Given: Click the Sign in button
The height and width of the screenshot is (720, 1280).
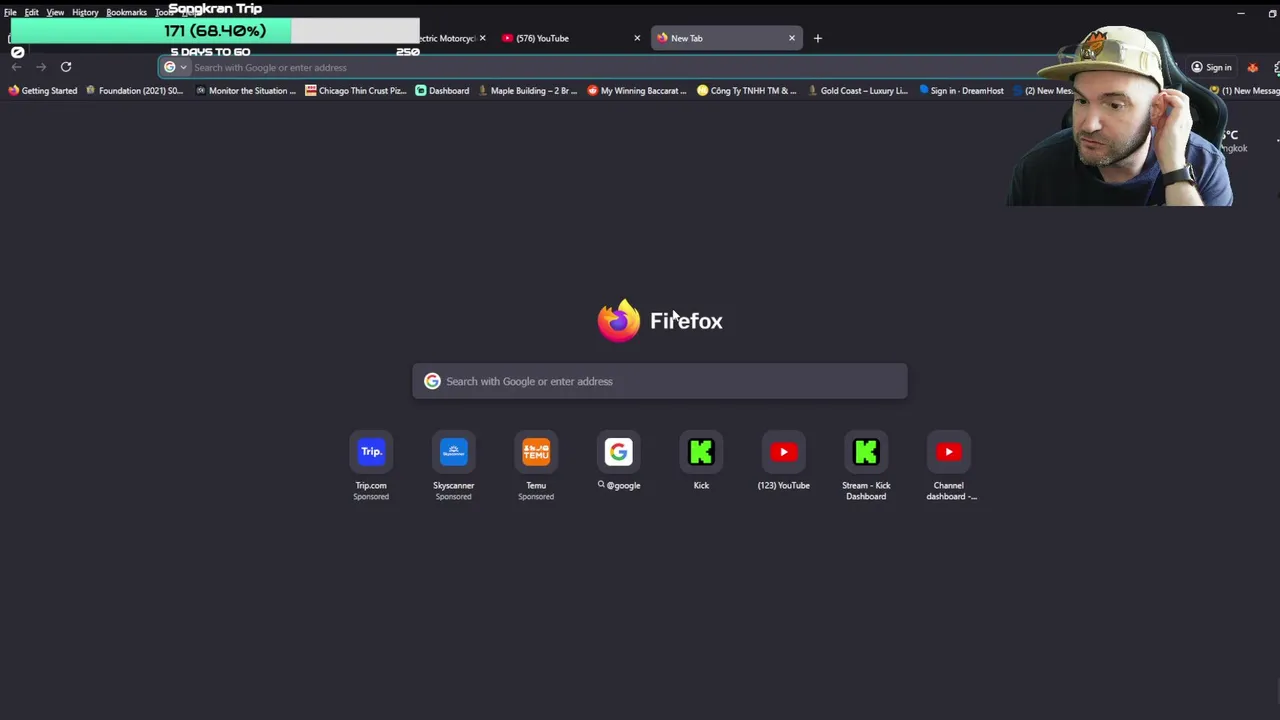Looking at the screenshot, I should click(x=1211, y=67).
